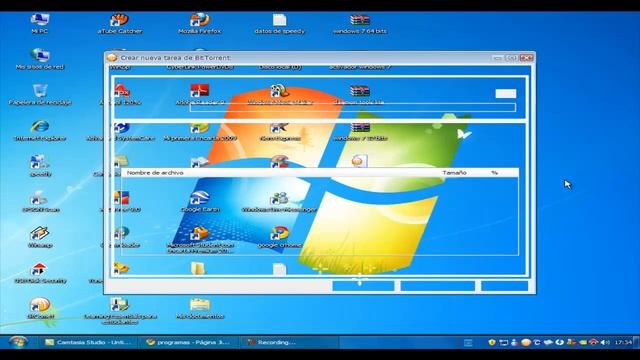The image size is (640, 360).
Task: Launch the Internet Explorer desktop shortcut
Action: click(40, 131)
